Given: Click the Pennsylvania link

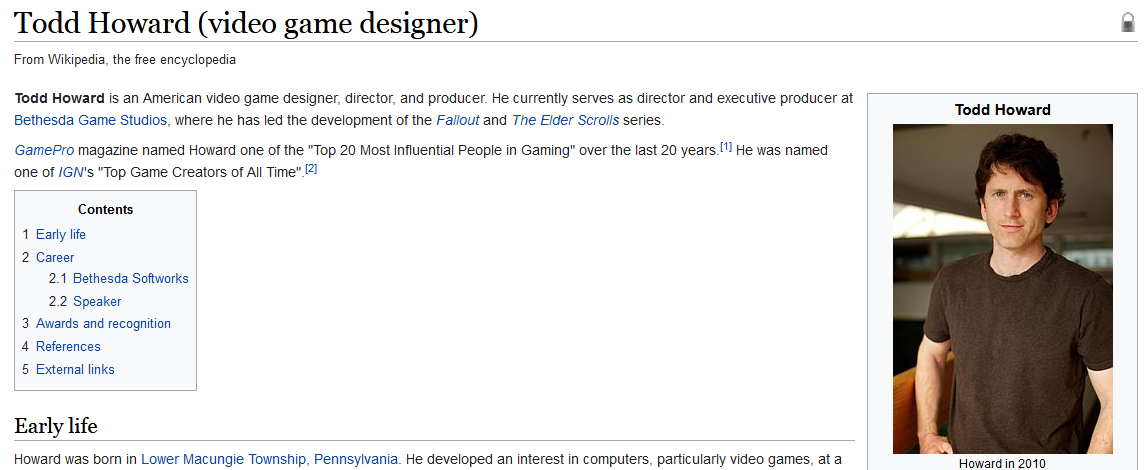Looking at the screenshot, I should 357,459.
